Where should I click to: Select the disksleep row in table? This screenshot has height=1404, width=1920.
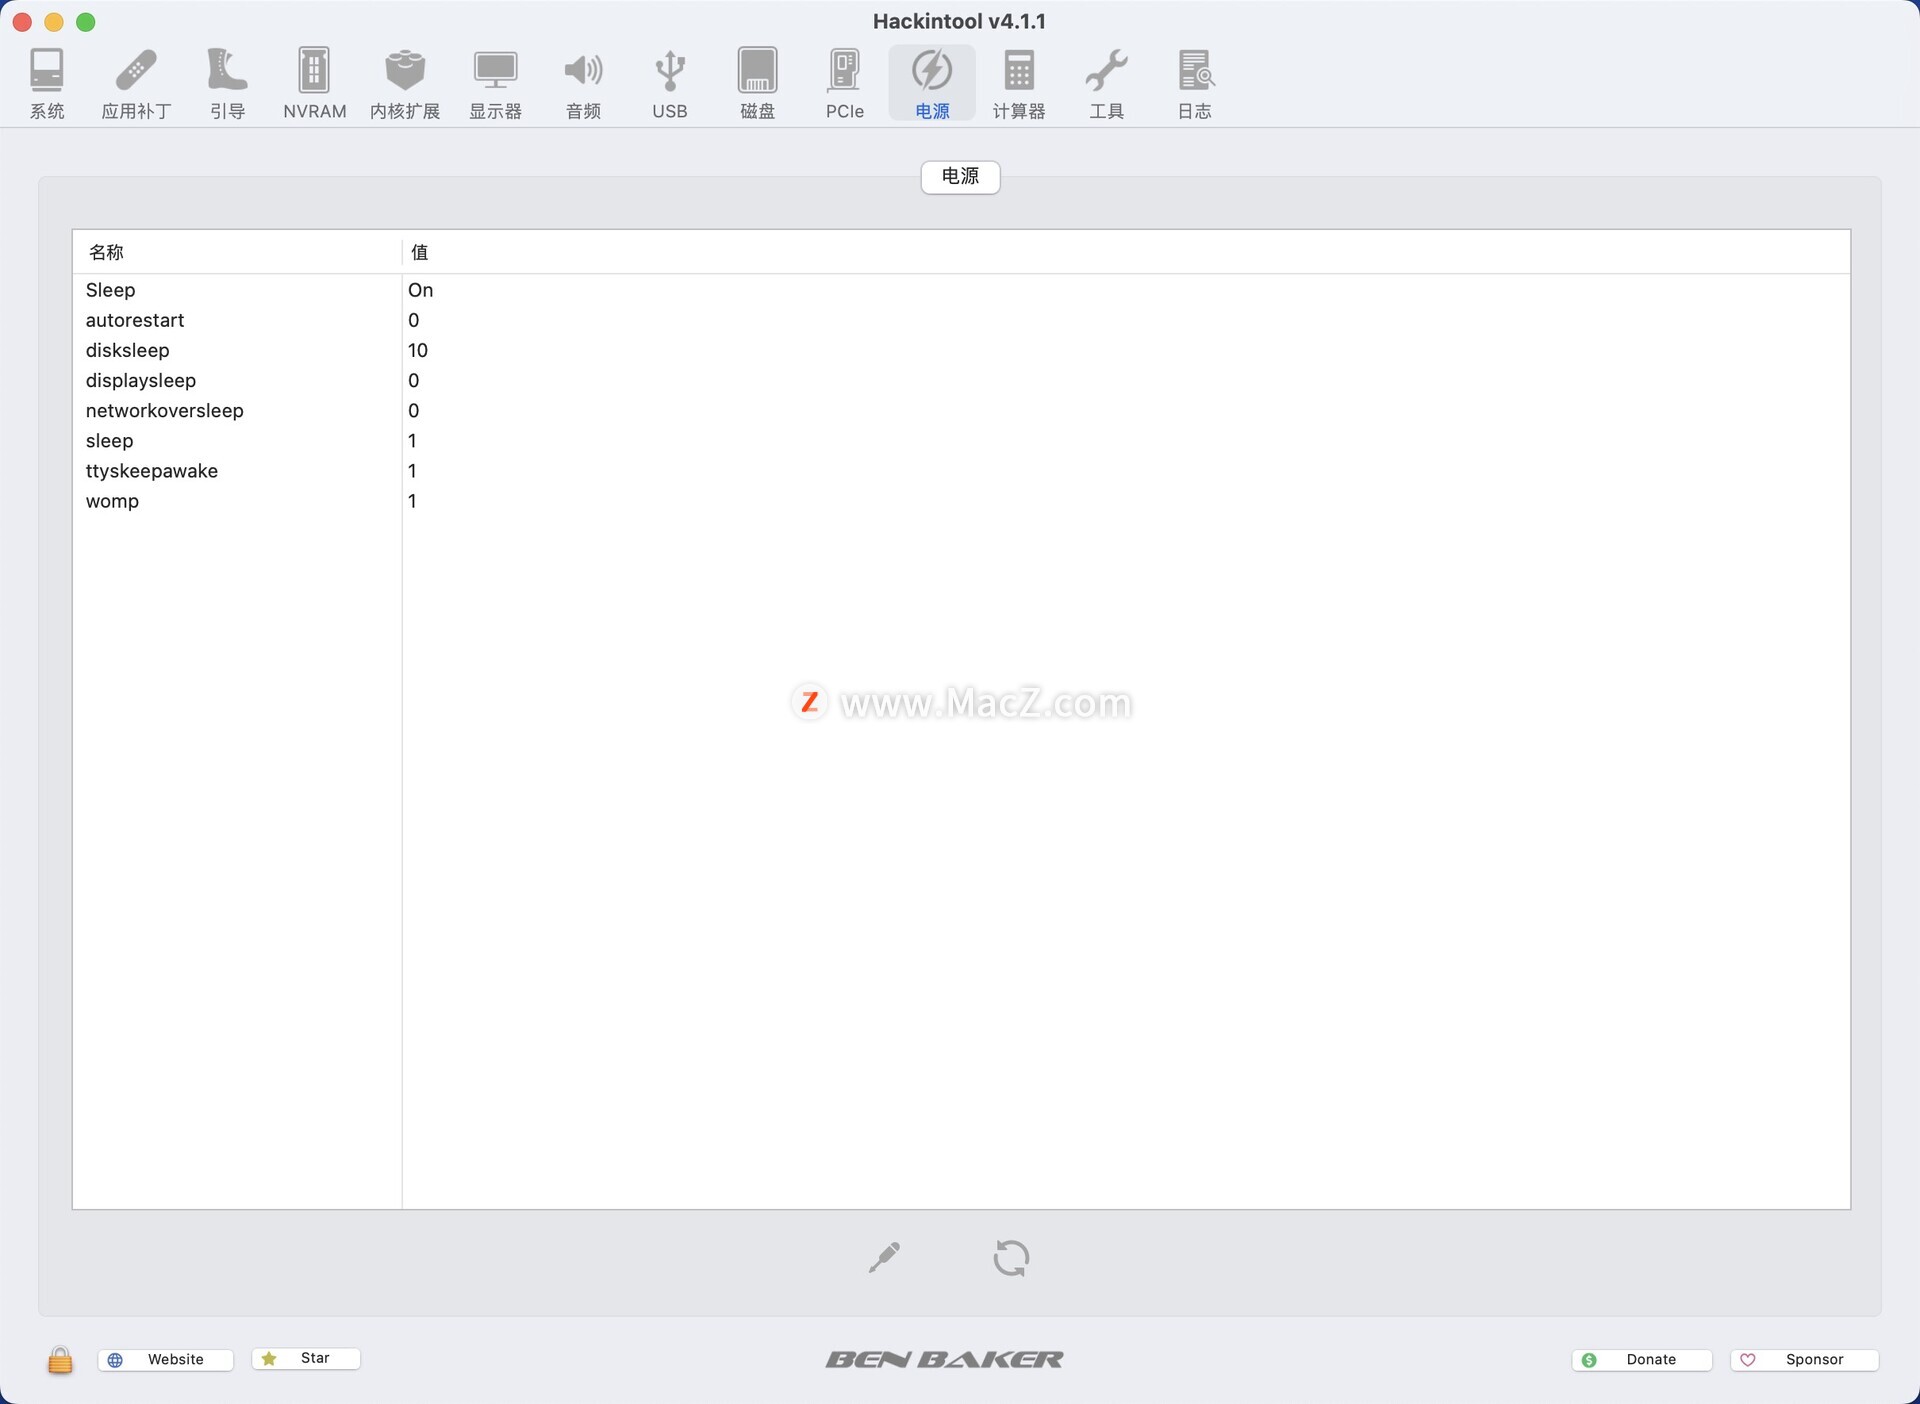point(128,350)
